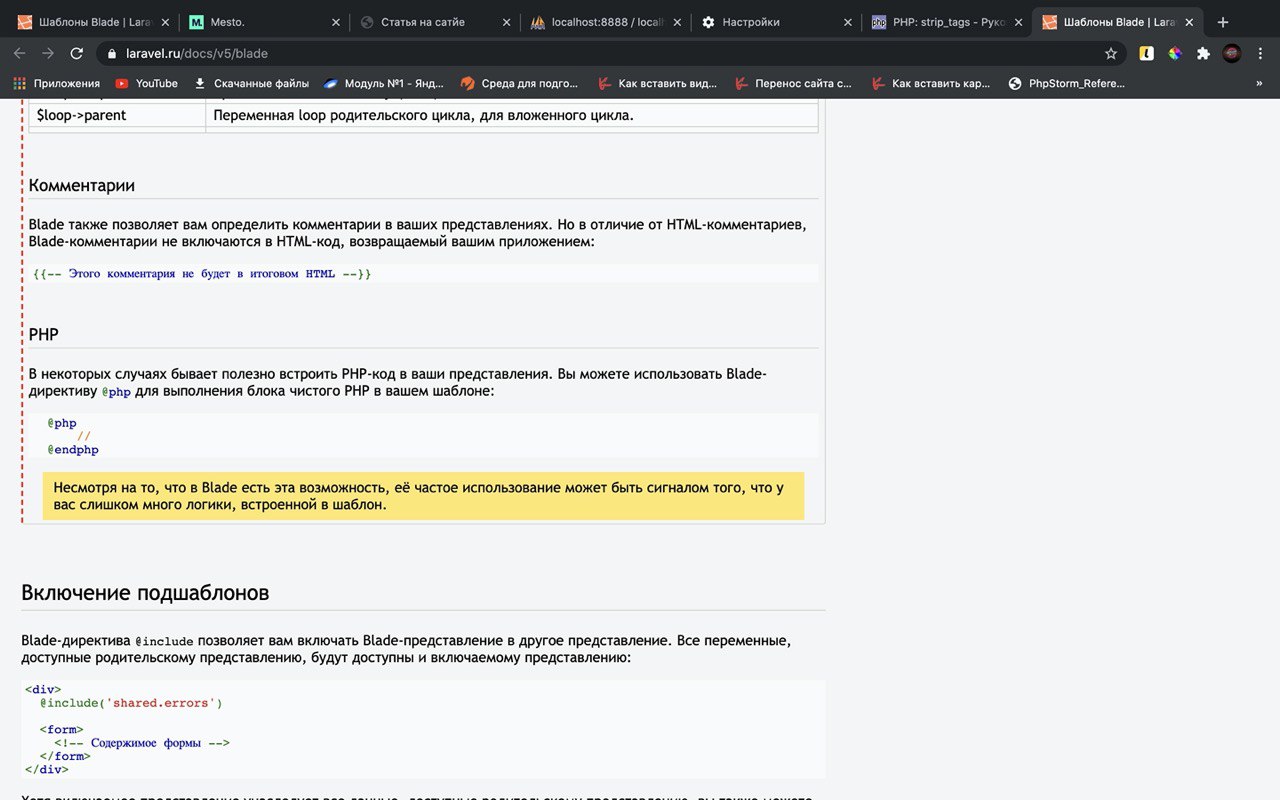Click the Переменная loop родительского цикла cell
The image size is (1280, 800).
coord(512,115)
